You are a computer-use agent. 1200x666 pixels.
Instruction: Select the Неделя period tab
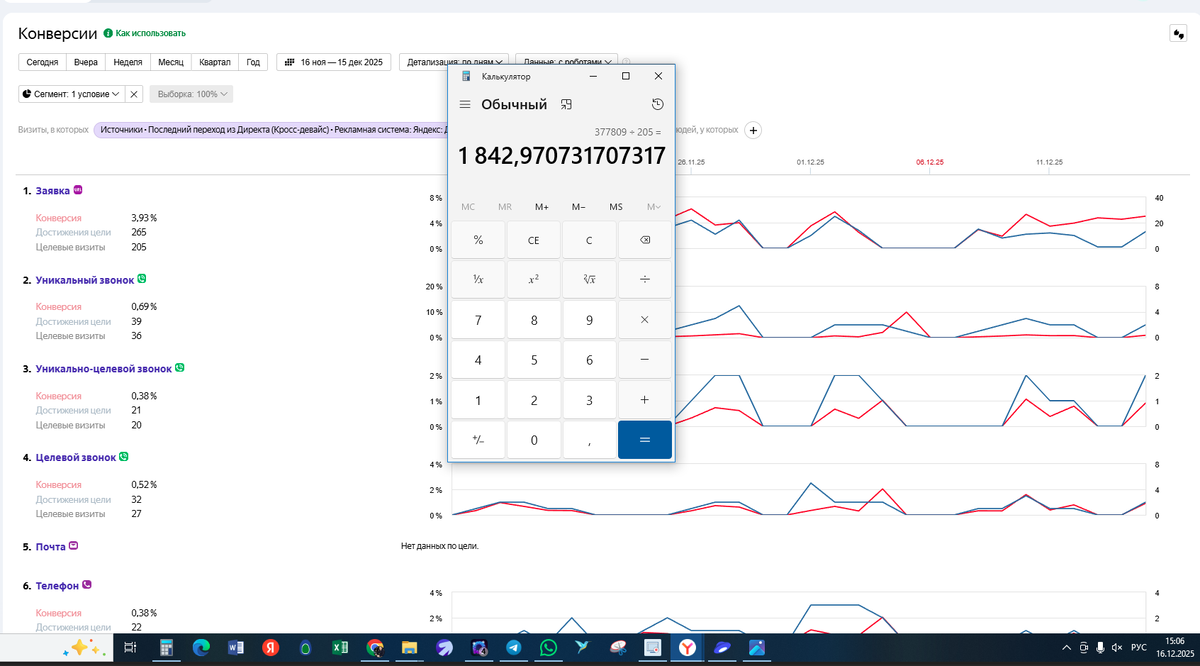(x=128, y=62)
